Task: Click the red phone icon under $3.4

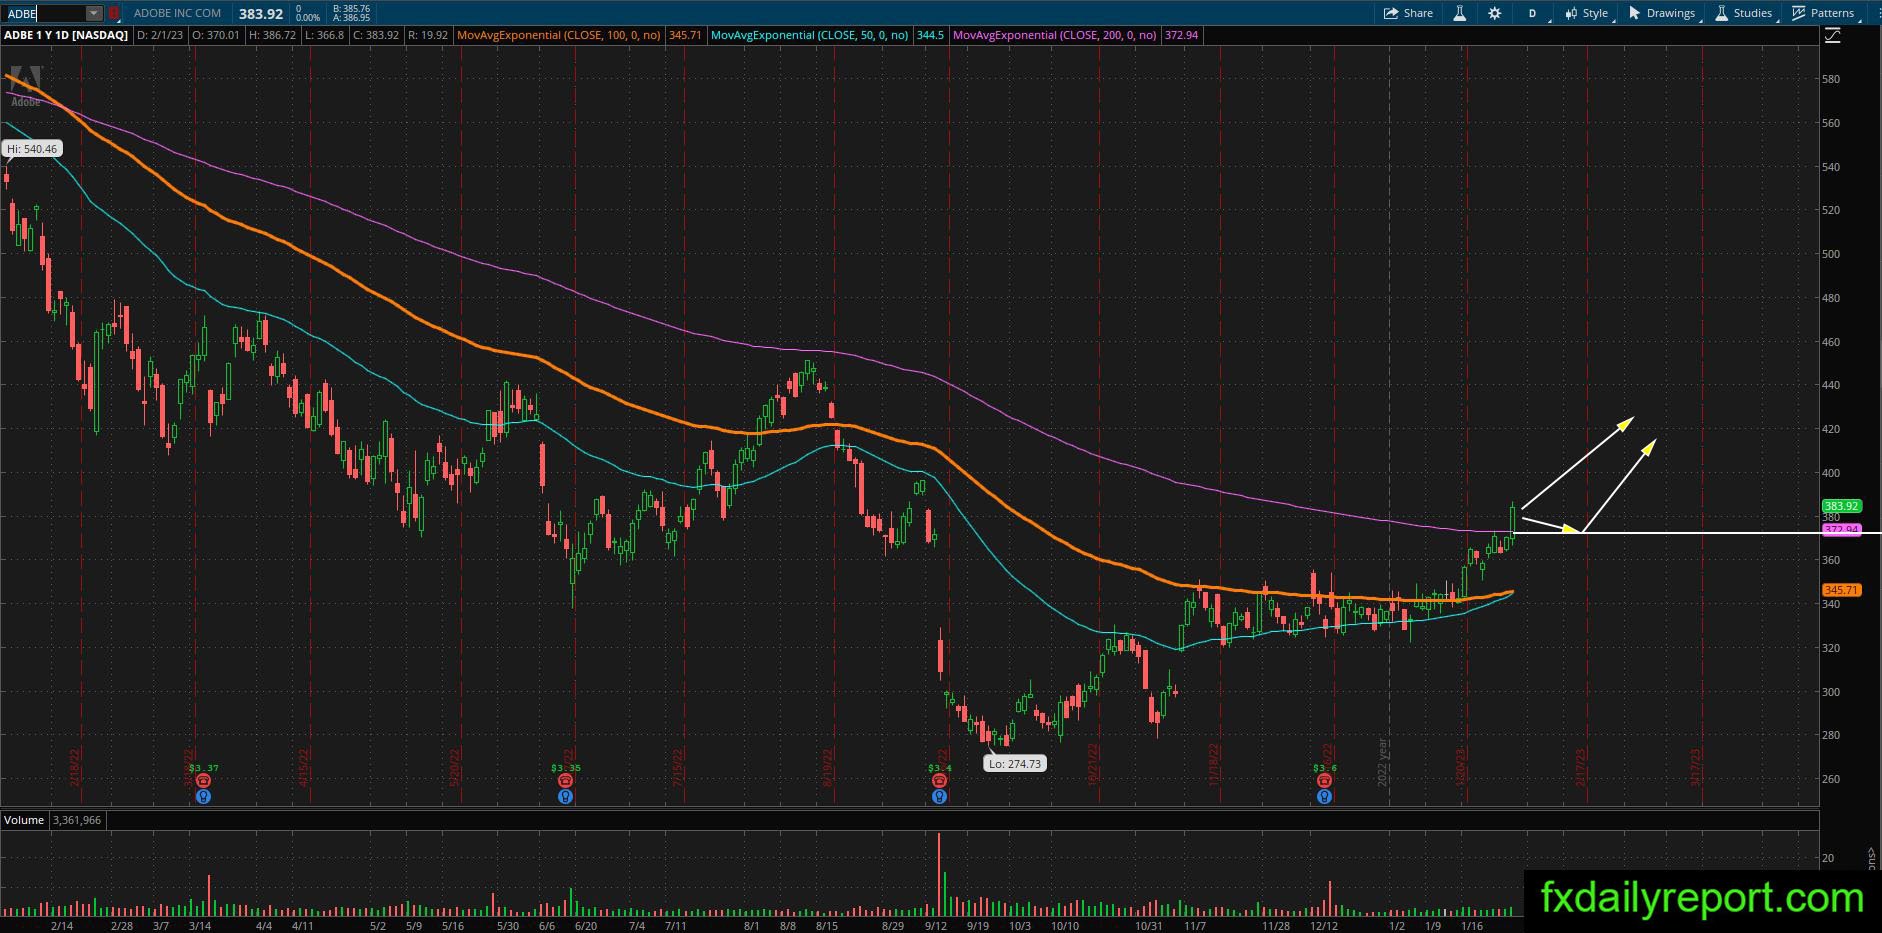Action: coord(940,781)
